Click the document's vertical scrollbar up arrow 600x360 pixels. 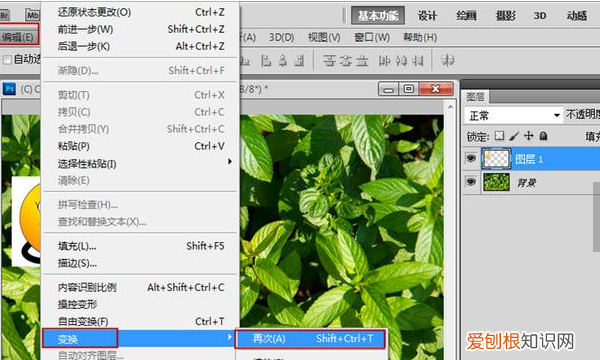450,107
